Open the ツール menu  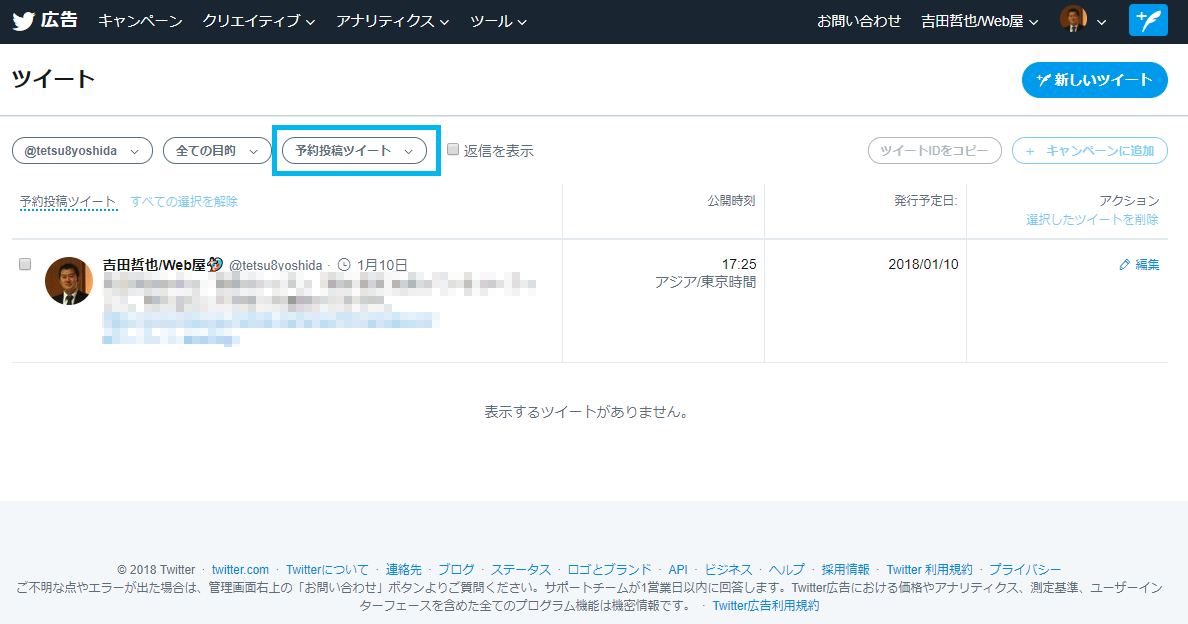coord(498,21)
